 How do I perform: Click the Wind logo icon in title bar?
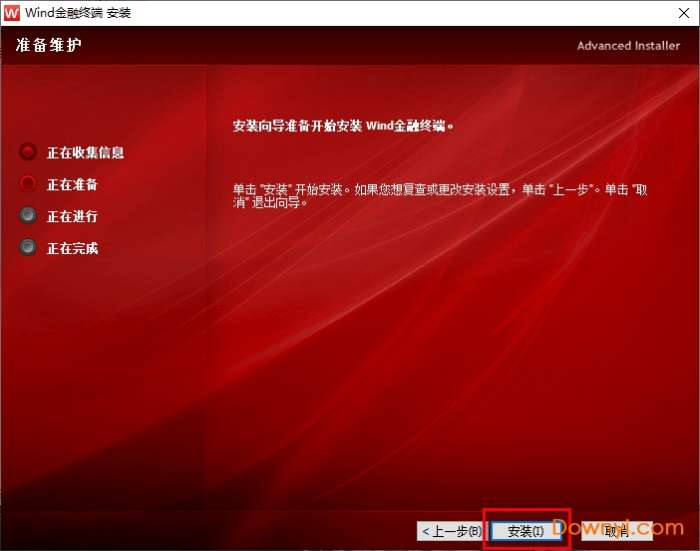click(12, 13)
